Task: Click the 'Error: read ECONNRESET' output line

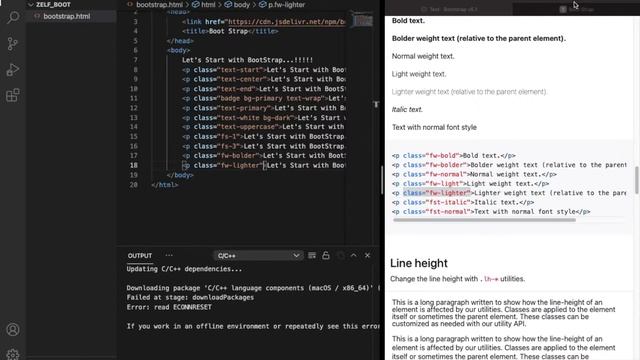Action: pos(169,307)
